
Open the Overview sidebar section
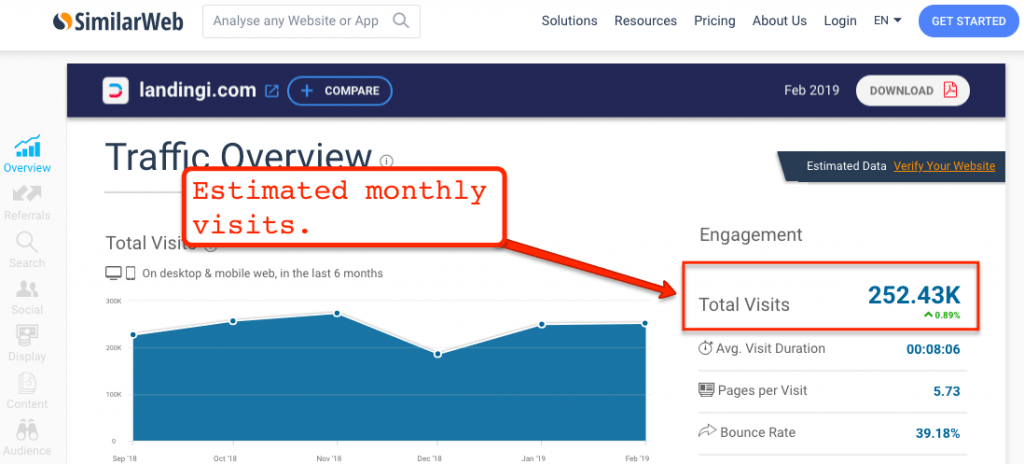click(27, 154)
